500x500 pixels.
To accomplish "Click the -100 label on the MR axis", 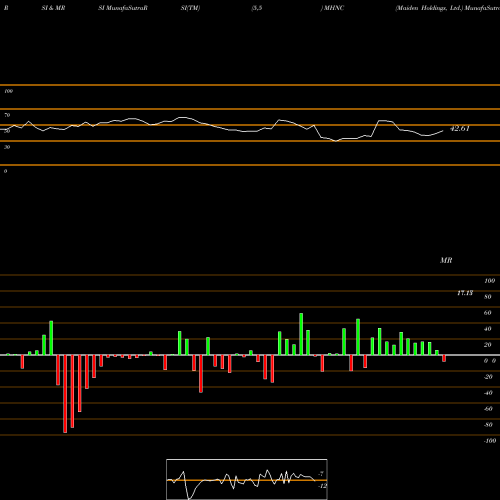I will 490,441.
